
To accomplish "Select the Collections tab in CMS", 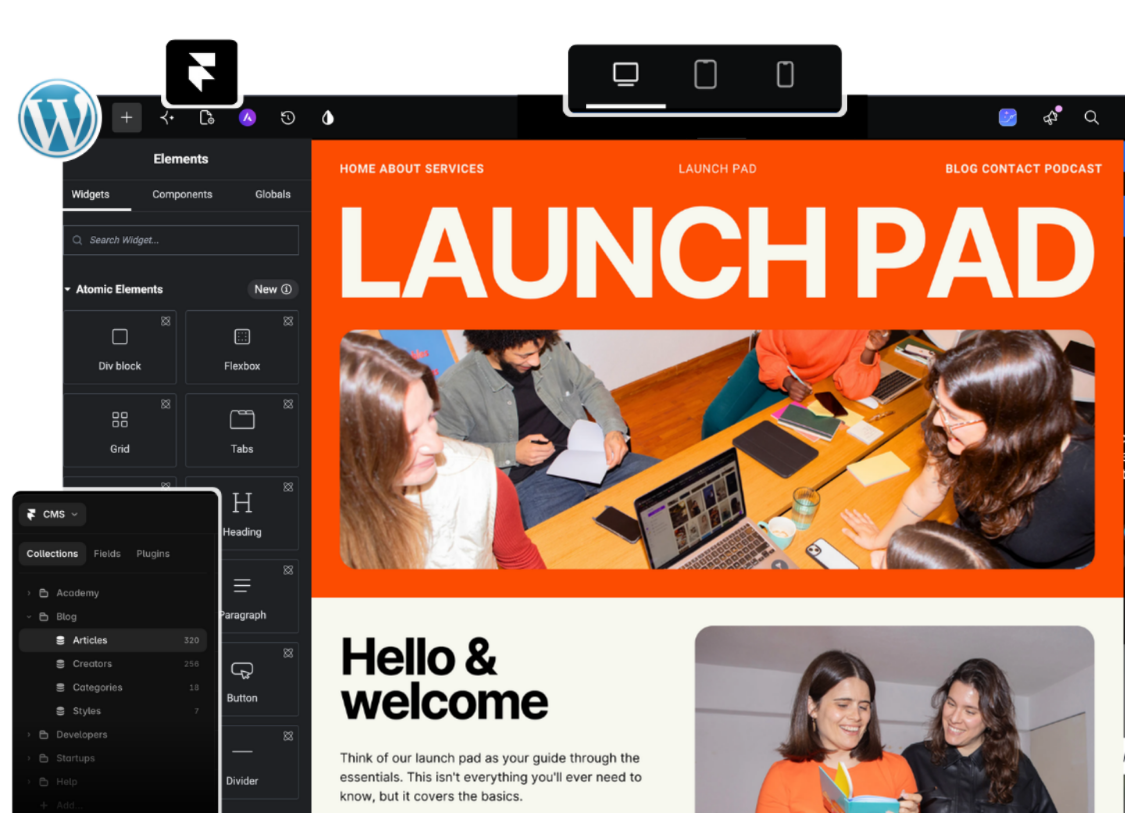I will pyautogui.click(x=52, y=553).
